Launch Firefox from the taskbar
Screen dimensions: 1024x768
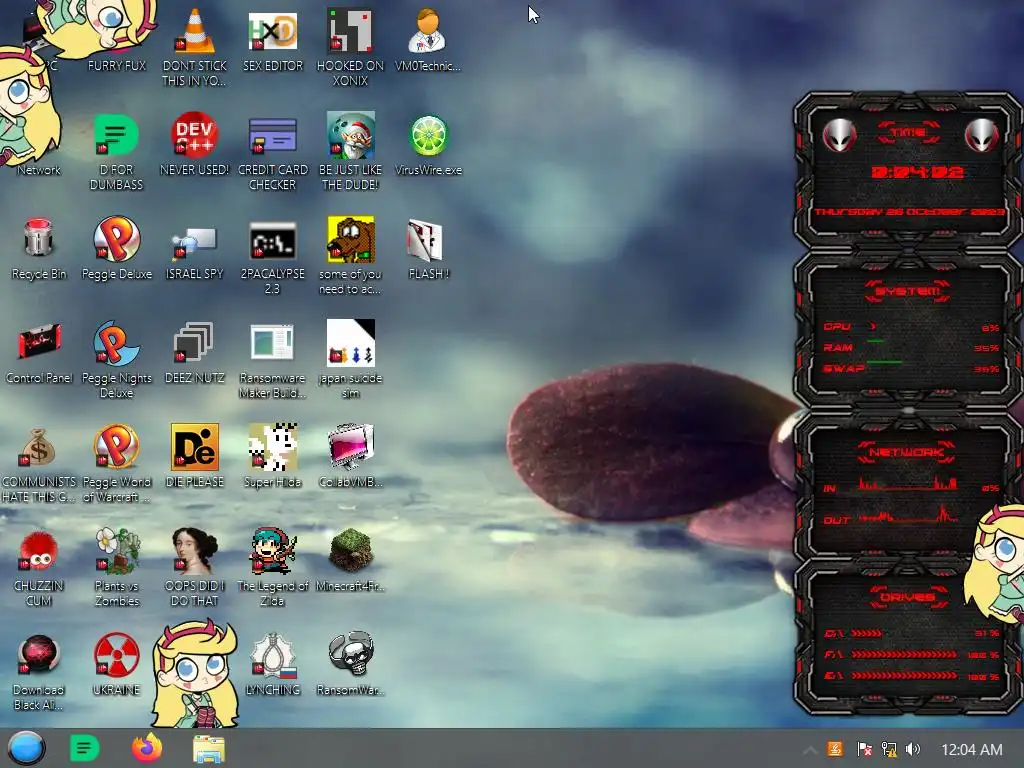[x=147, y=748]
